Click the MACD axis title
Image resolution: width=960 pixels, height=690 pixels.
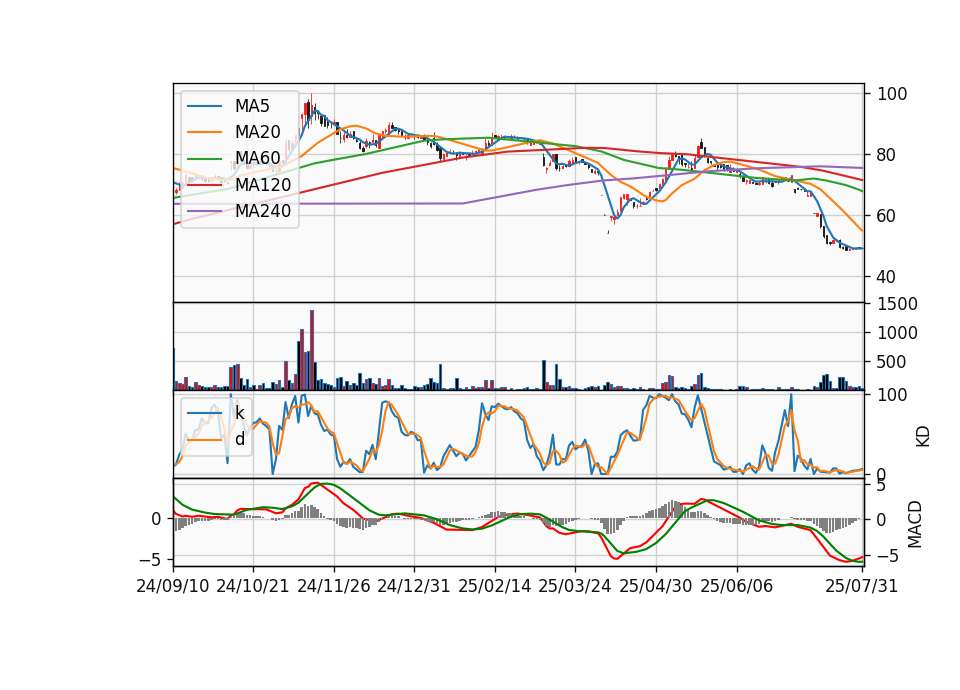(915, 524)
